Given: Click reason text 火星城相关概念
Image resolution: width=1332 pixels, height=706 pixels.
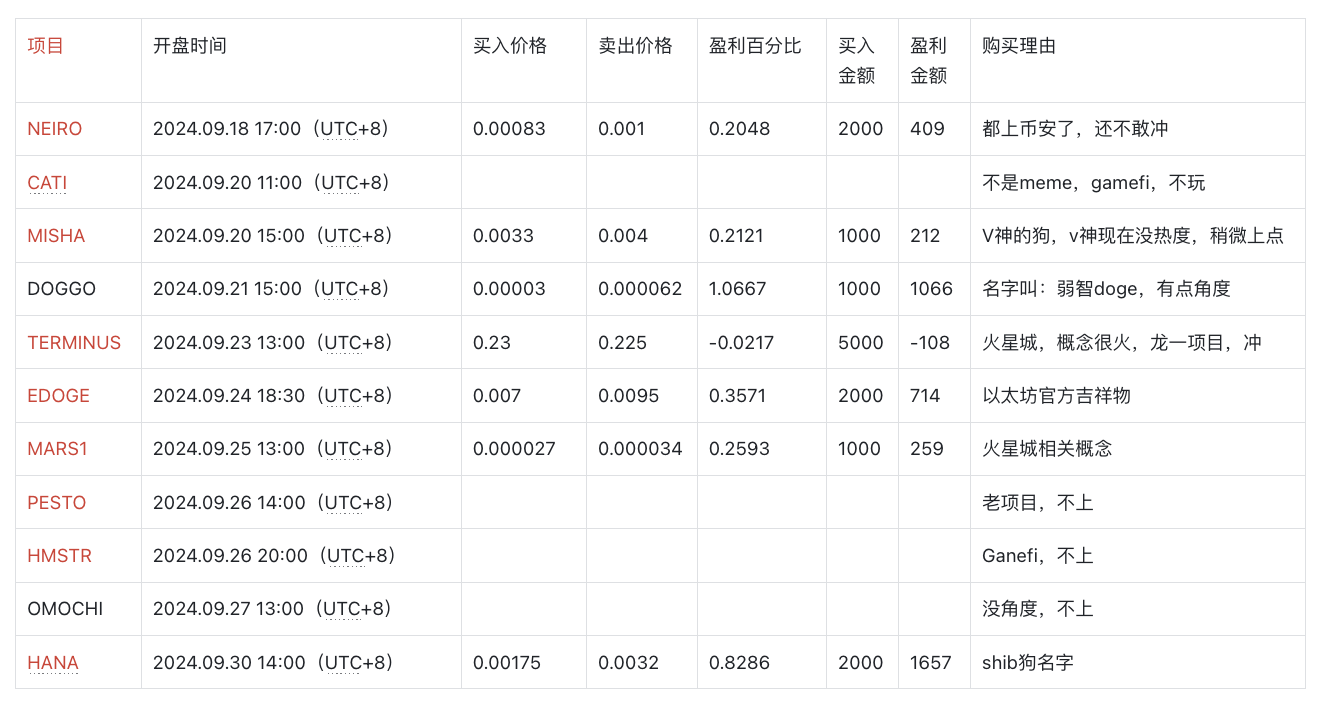Looking at the screenshot, I should 1047,449.
